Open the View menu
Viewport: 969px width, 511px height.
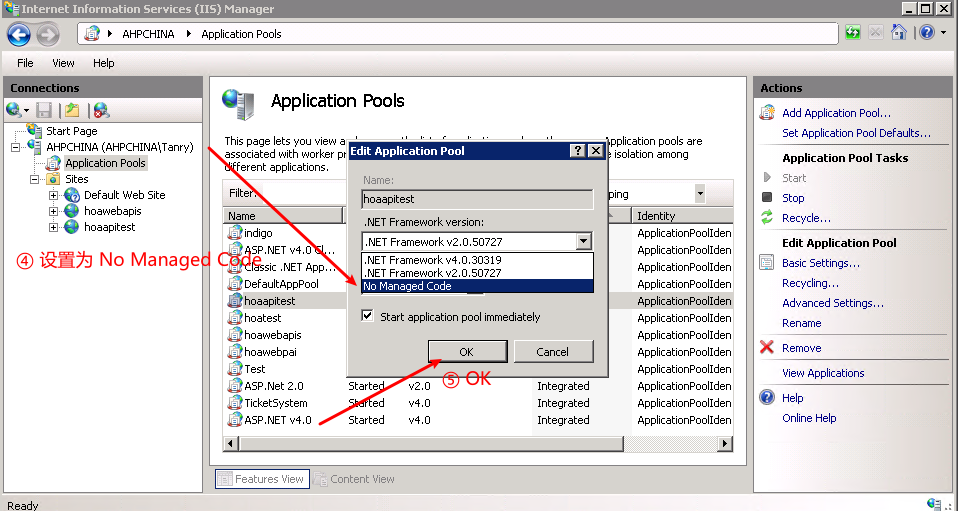(63, 63)
